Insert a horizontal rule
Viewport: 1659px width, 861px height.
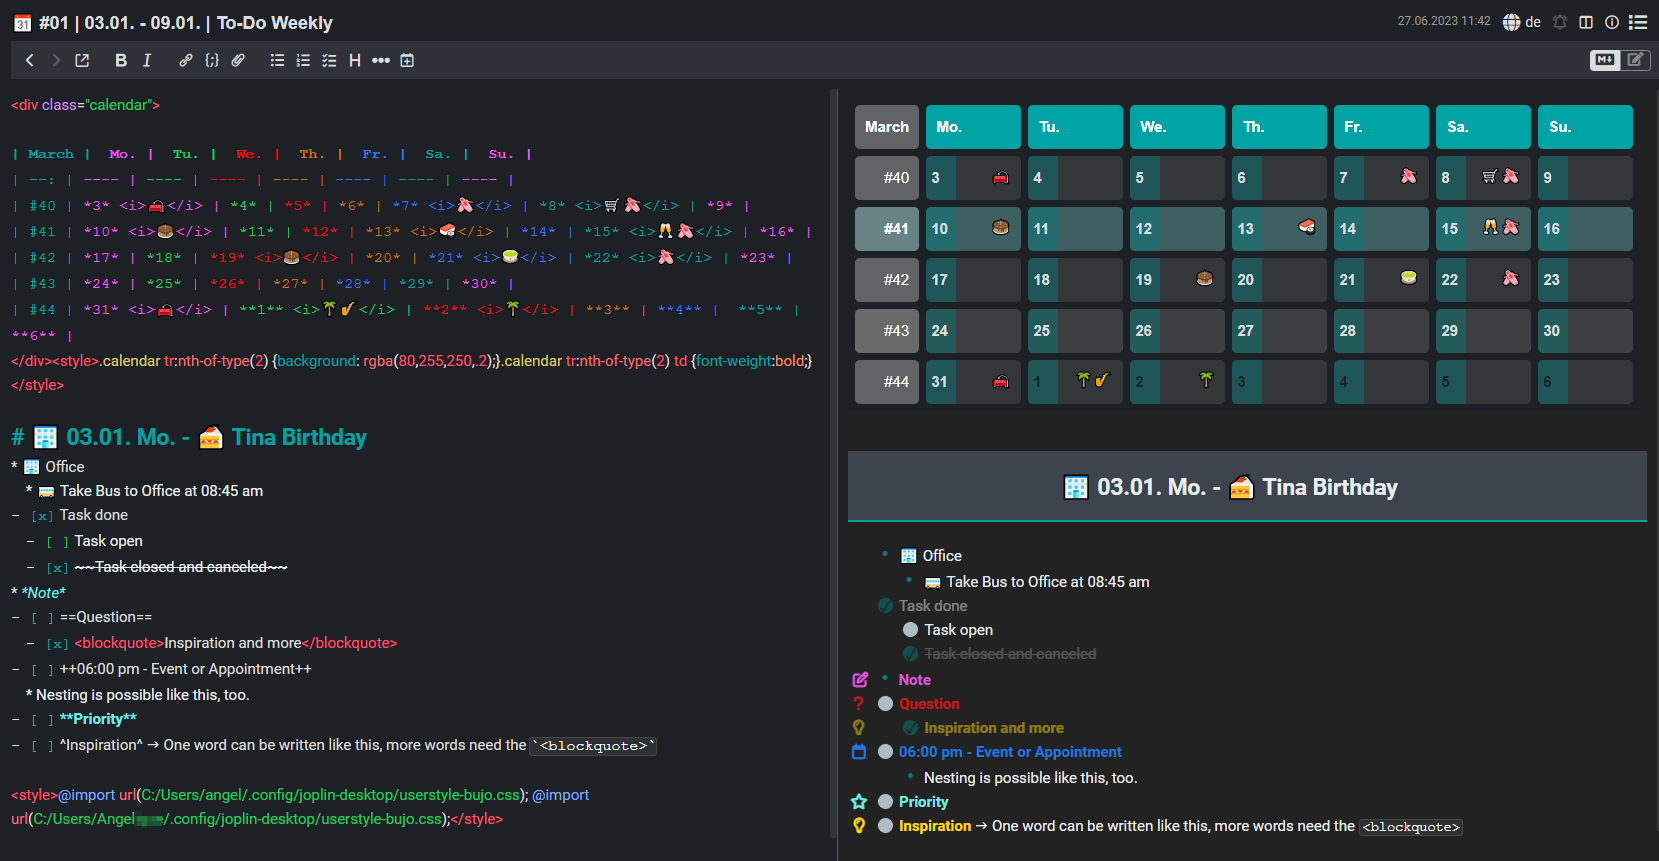tap(381, 60)
